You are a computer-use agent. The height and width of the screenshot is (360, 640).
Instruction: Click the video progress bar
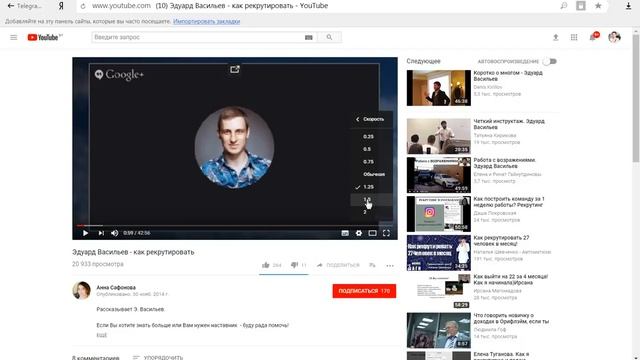click(235, 225)
